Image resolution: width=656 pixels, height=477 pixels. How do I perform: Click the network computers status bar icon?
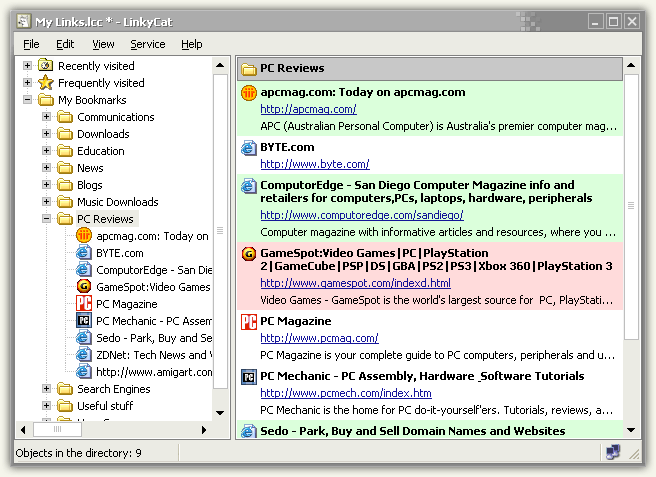[x=613, y=452]
